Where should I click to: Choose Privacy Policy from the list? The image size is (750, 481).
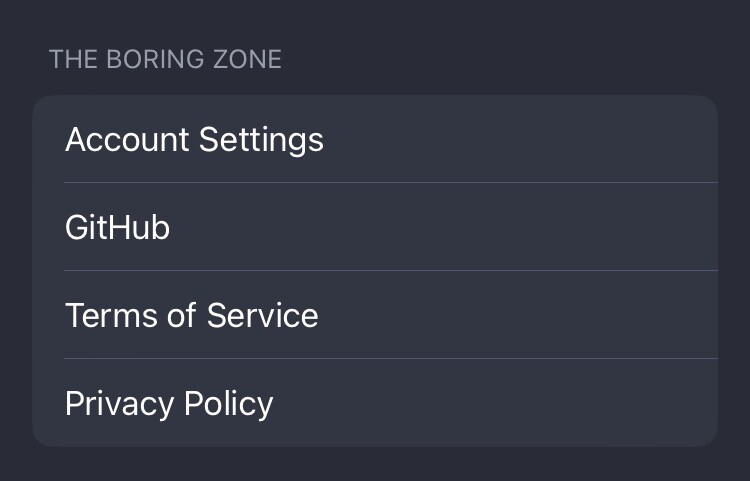point(375,403)
